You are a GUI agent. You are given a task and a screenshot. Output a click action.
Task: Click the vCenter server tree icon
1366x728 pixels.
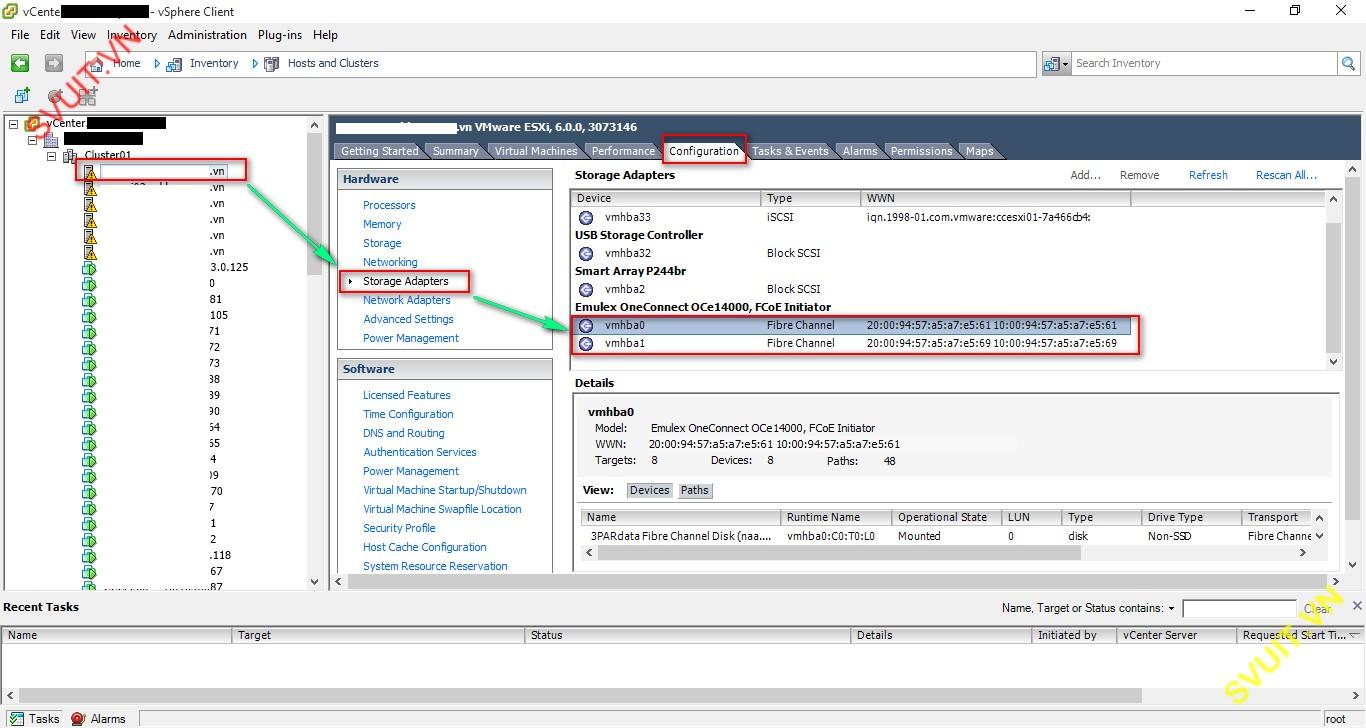click(33, 123)
